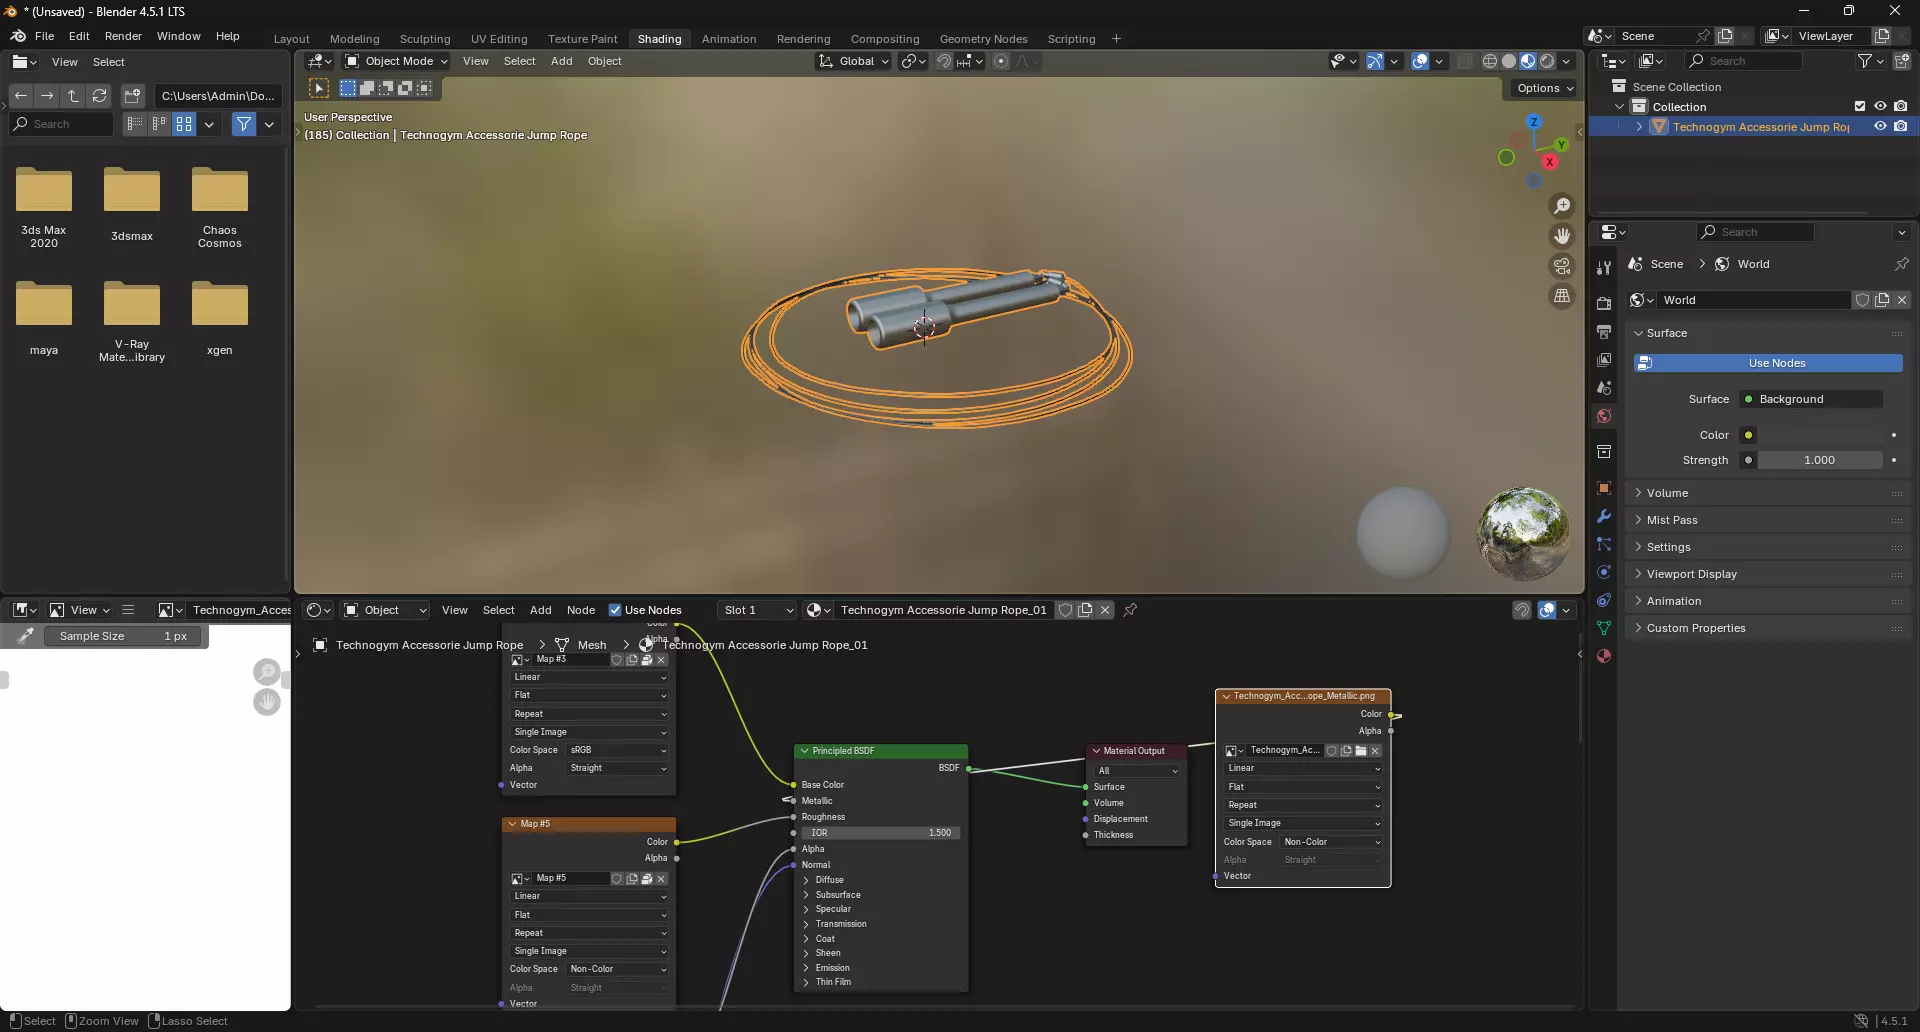Viewport: 1920px width, 1032px height.
Task: Open the Render properties tab
Action: pos(1604,303)
